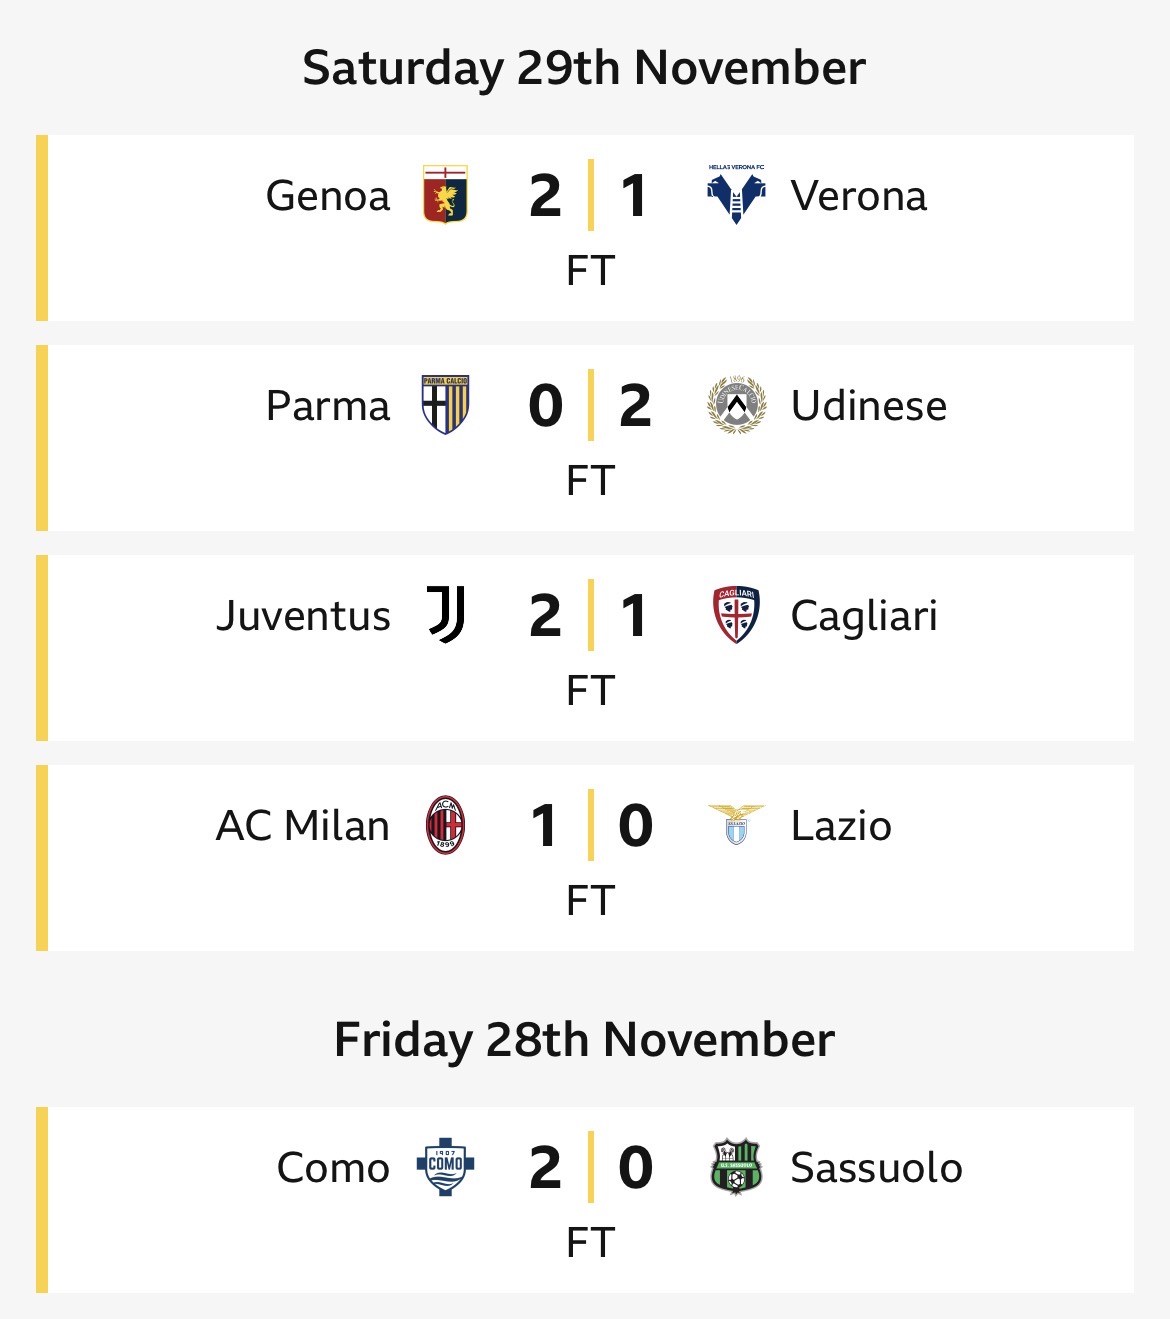Click the Friday 28th November heading

[x=584, y=1040]
